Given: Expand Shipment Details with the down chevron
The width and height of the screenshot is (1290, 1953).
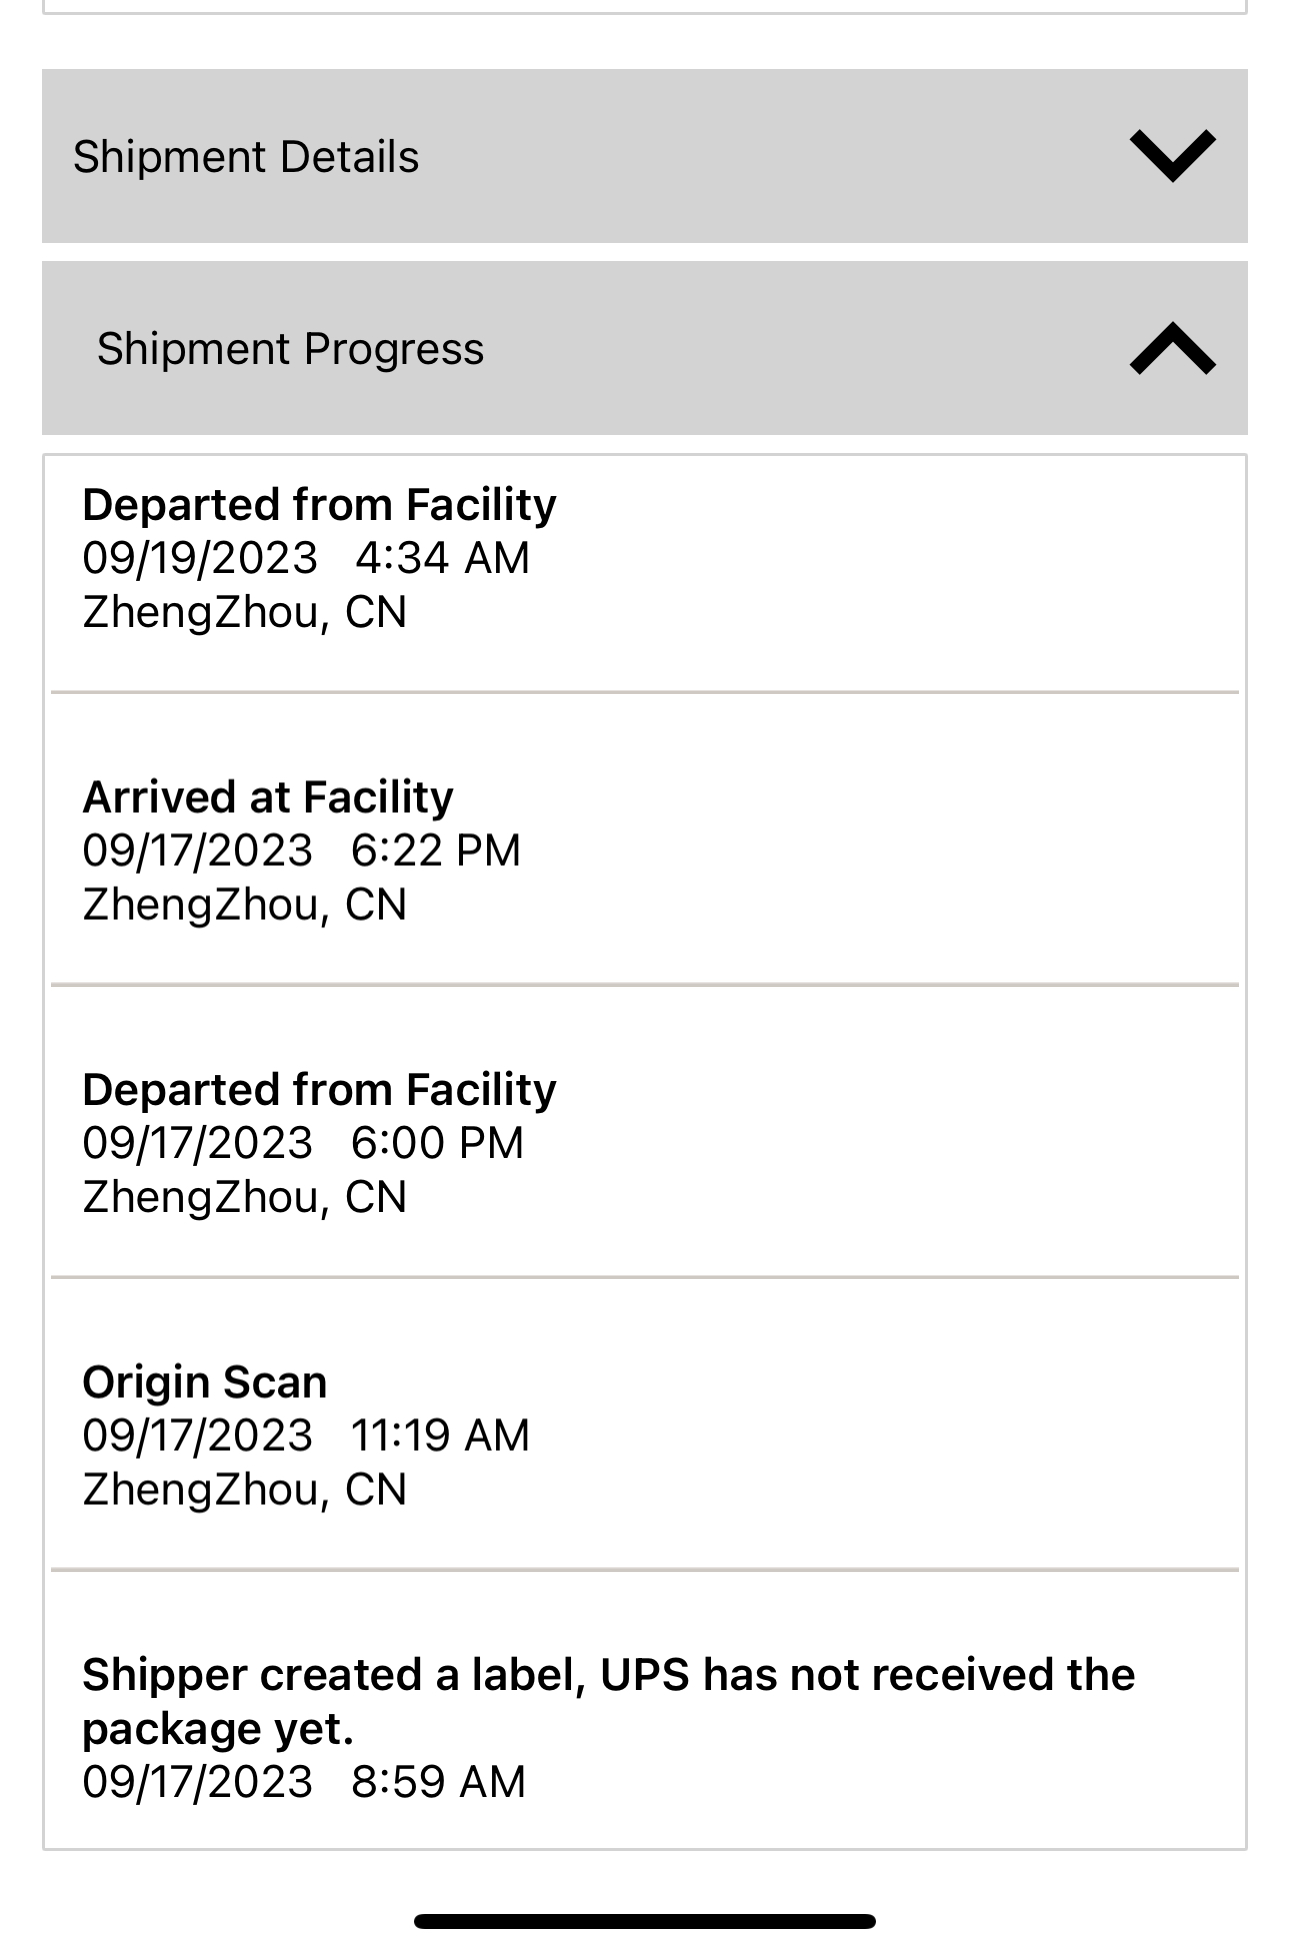Looking at the screenshot, I should [x=1172, y=156].
